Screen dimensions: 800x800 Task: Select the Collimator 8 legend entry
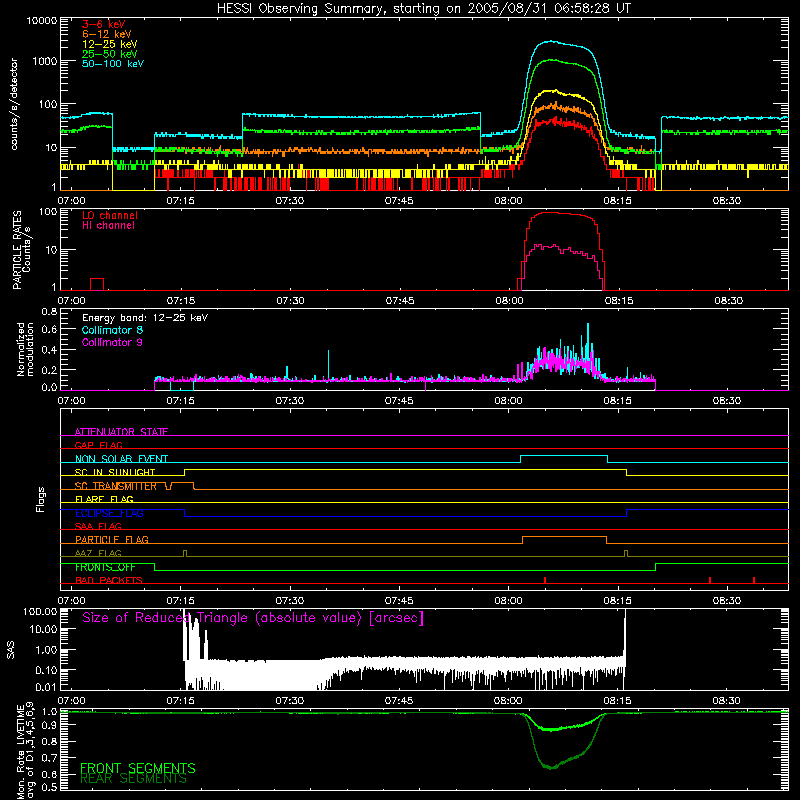click(112, 330)
